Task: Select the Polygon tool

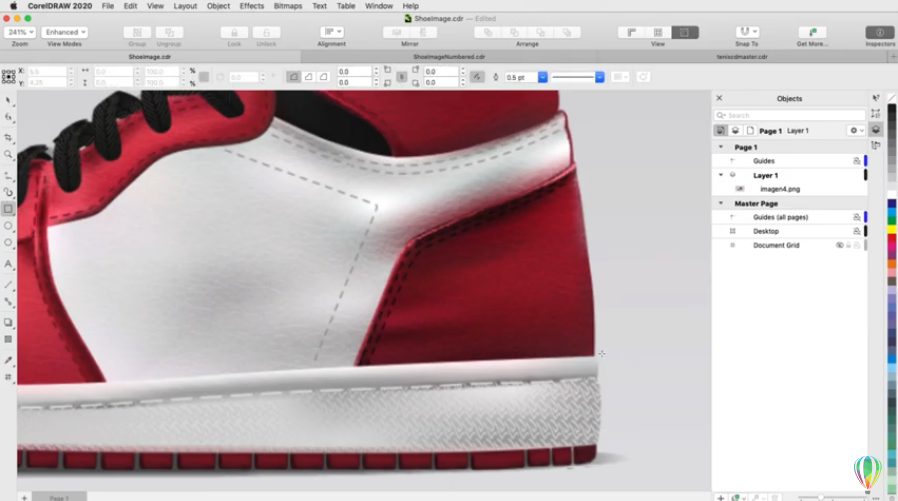Action: click(x=8, y=243)
